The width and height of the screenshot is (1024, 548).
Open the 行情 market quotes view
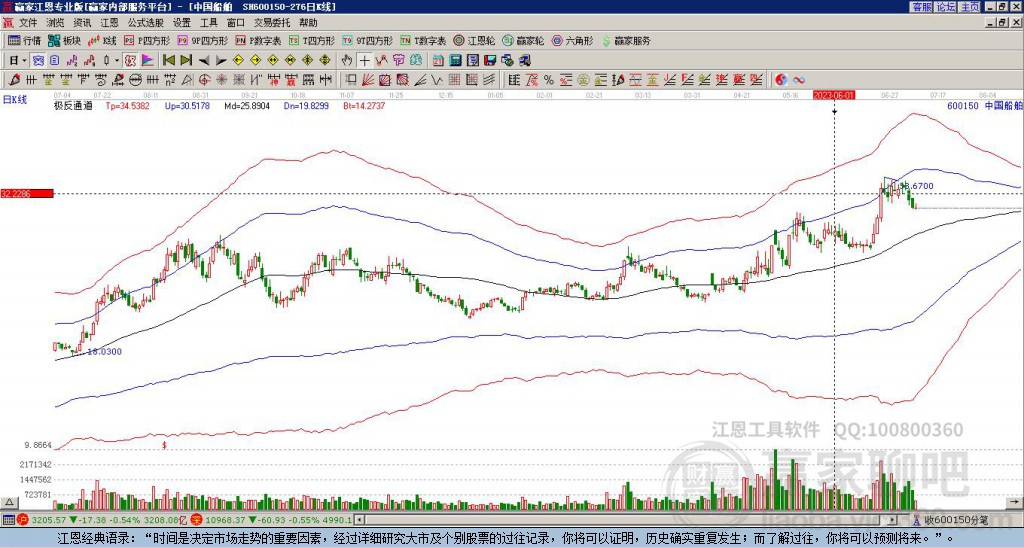tap(24, 40)
